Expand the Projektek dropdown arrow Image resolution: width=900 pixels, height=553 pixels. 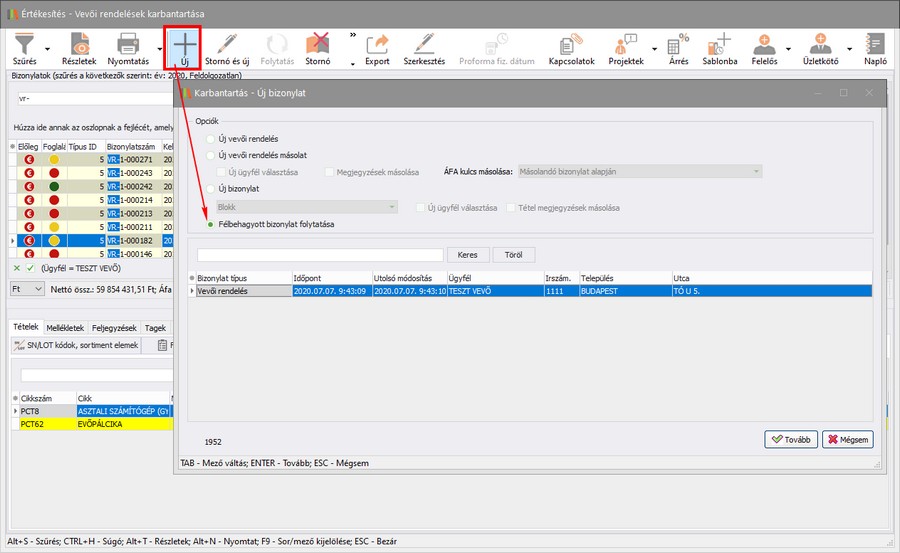pyautogui.click(x=655, y=48)
